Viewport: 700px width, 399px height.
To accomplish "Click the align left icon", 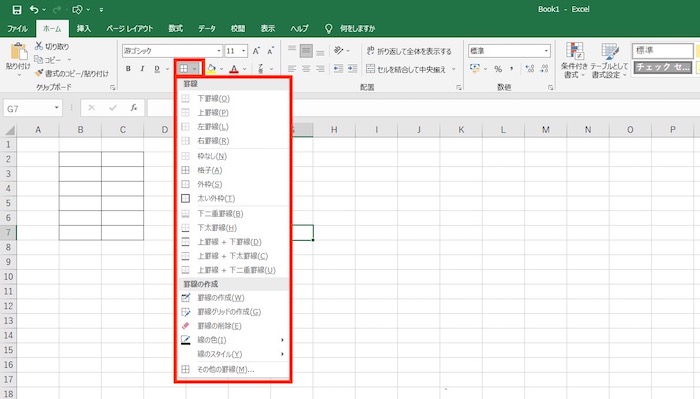I will pyautogui.click(x=292, y=69).
